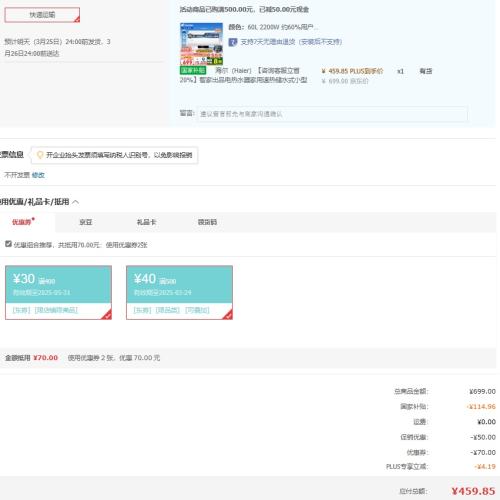Toggle the coupon combination recommendation checkbox

click(8, 244)
